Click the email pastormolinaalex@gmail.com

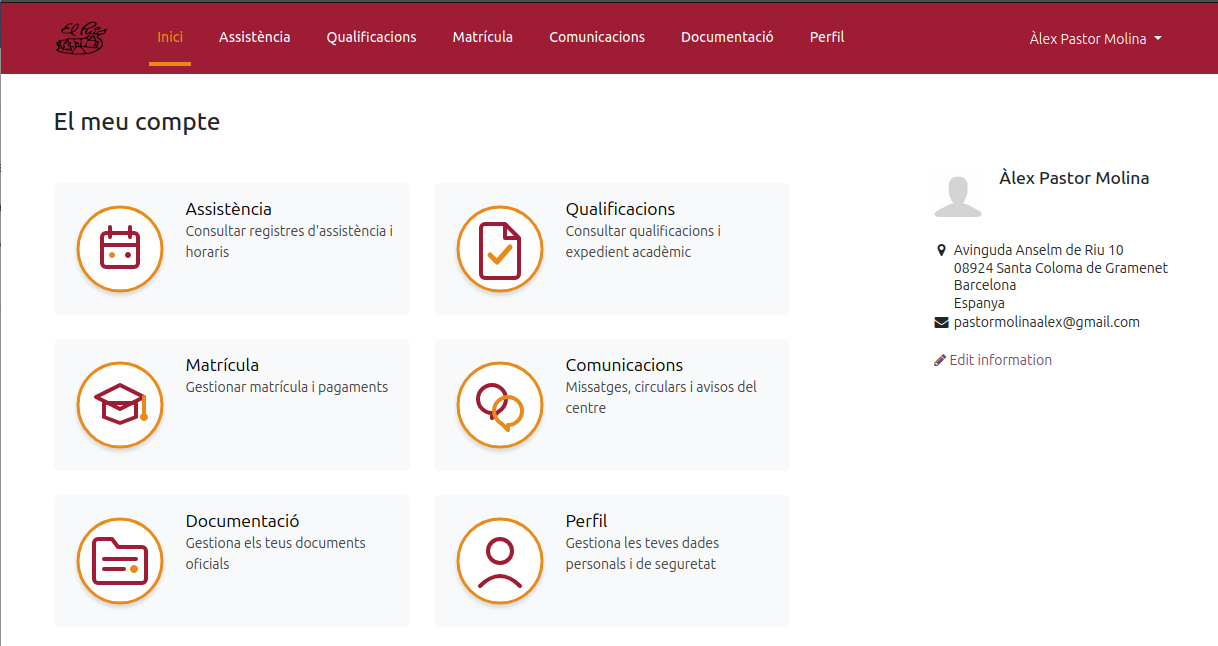(1047, 323)
